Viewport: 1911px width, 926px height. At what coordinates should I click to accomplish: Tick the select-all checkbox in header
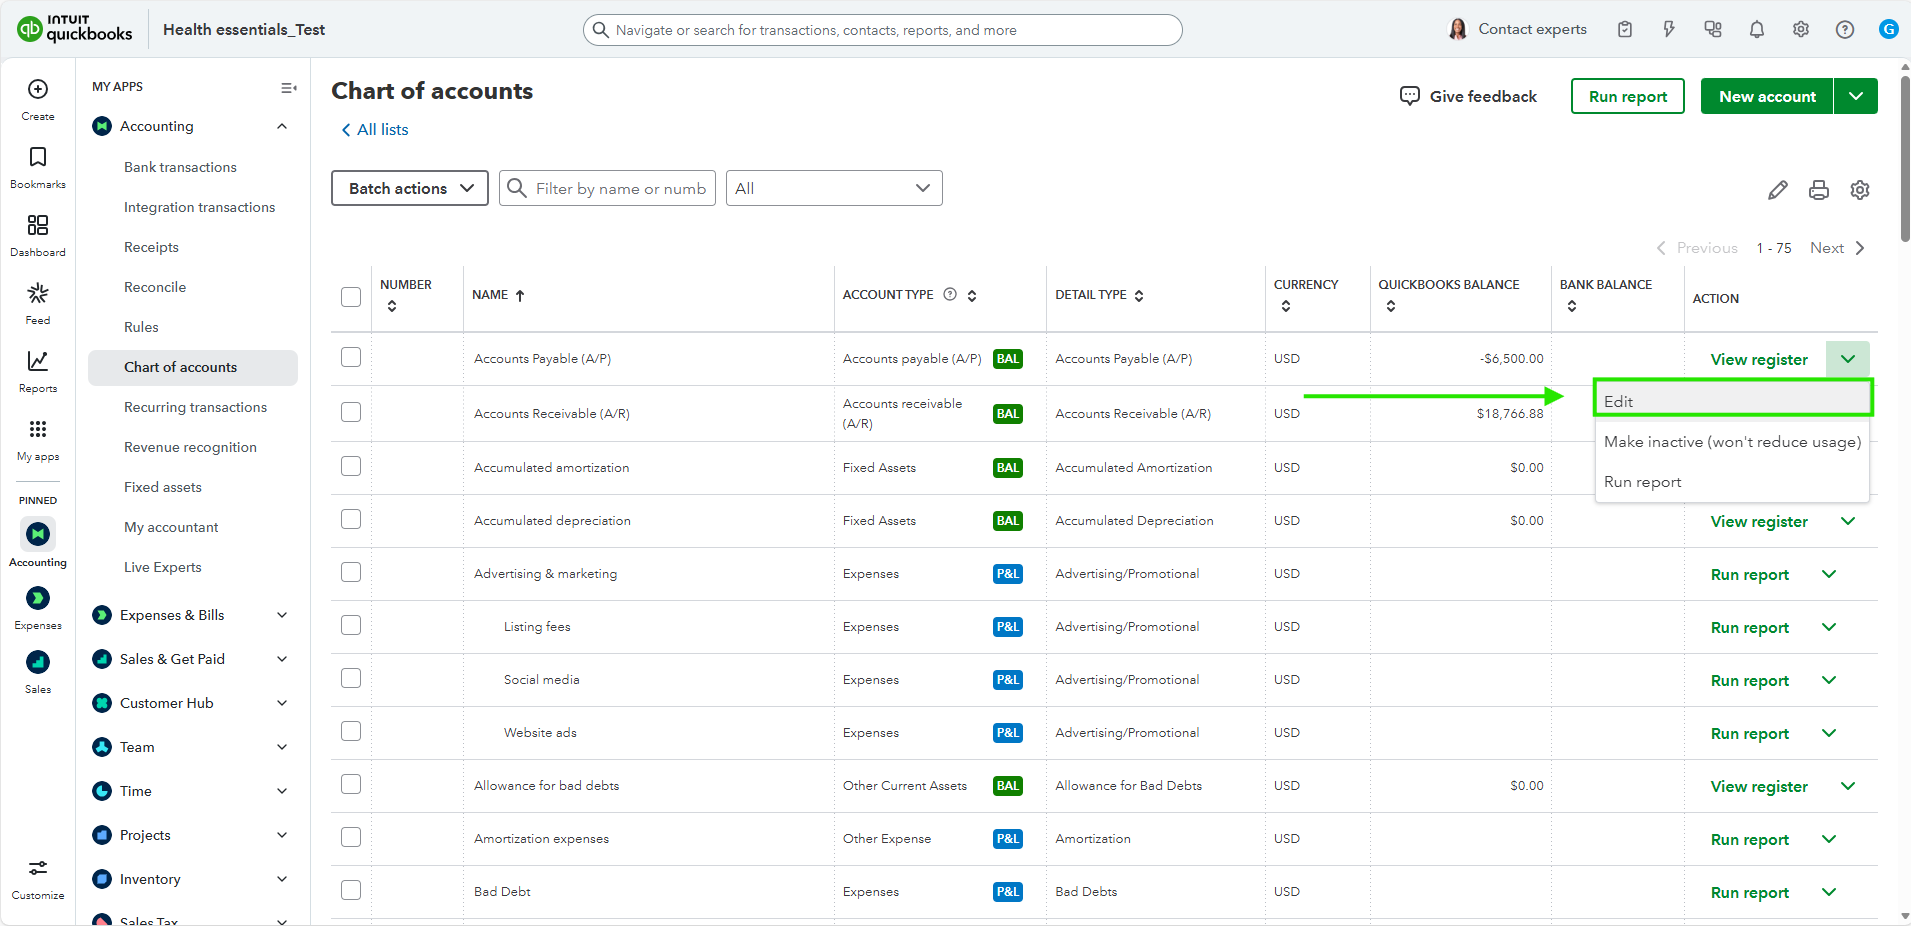click(351, 297)
